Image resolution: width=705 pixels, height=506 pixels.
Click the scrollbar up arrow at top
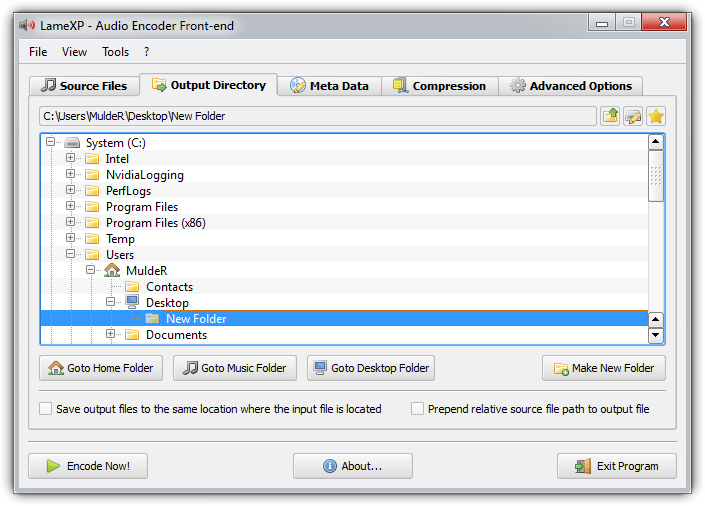(x=656, y=142)
